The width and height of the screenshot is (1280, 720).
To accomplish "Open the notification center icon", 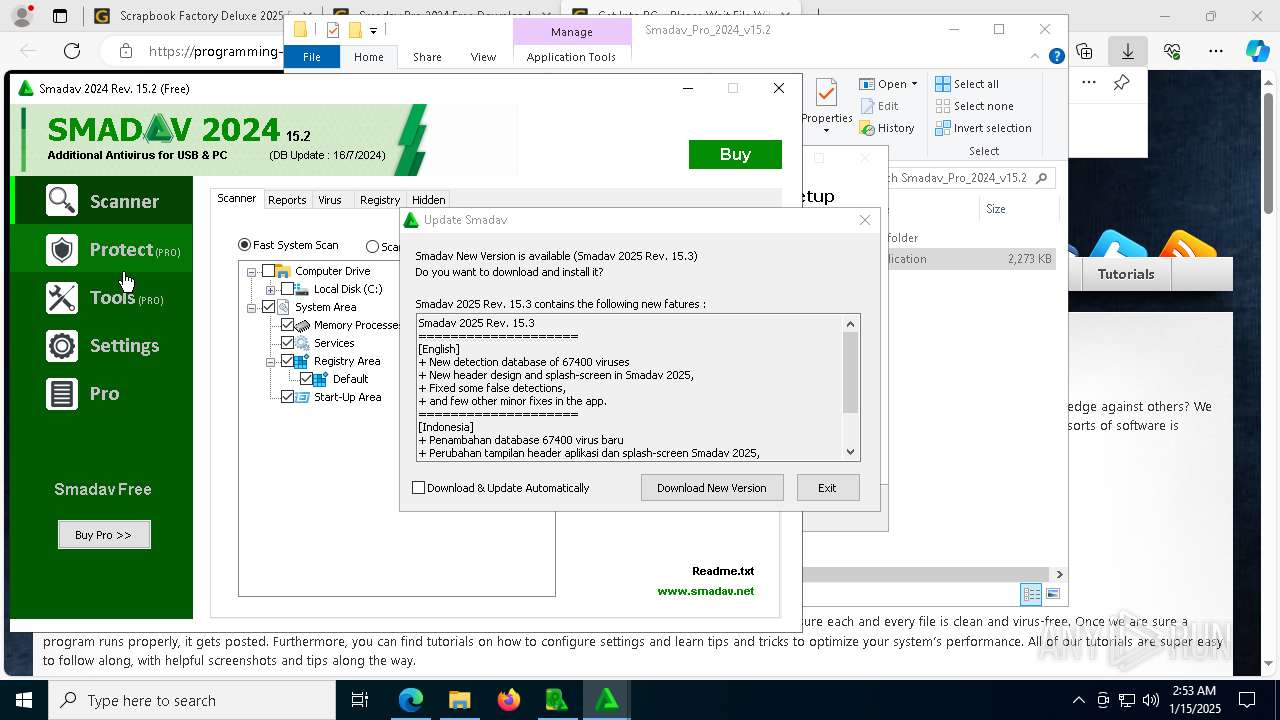I will pyautogui.click(x=1247, y=700).
